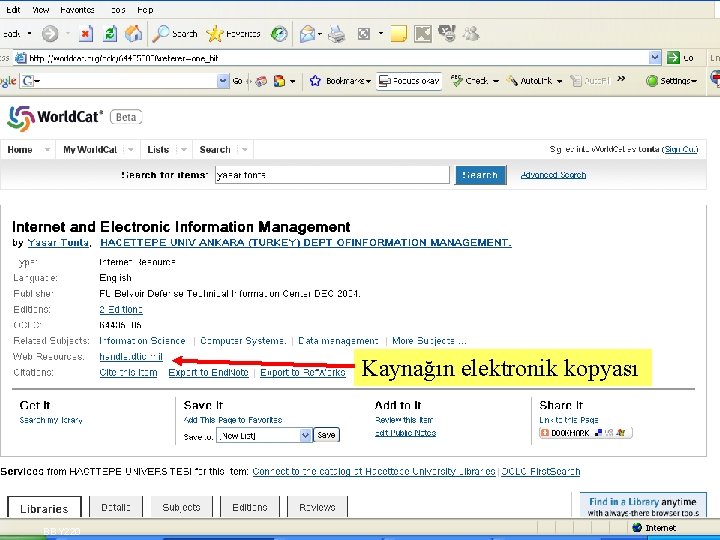Click Popups okay button in Google toolbar
This screenshot has width=720, height=540.
pyautogui.click(x=409, y=81)
